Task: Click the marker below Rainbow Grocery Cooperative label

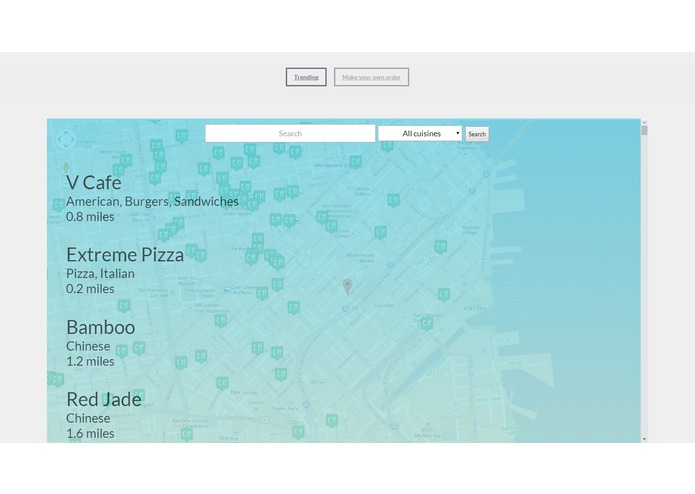Action: (x=187, y=434)
